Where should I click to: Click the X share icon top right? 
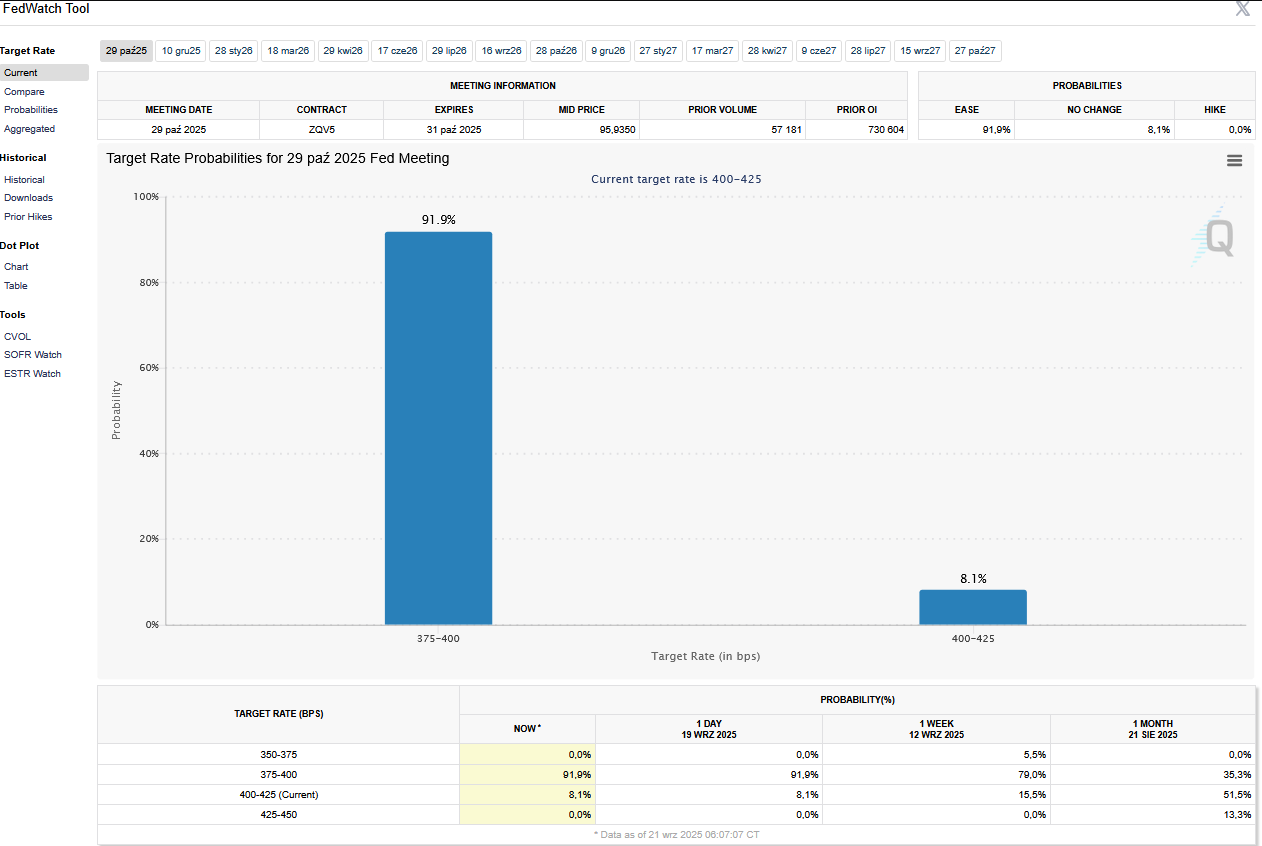click(1242, 9)
